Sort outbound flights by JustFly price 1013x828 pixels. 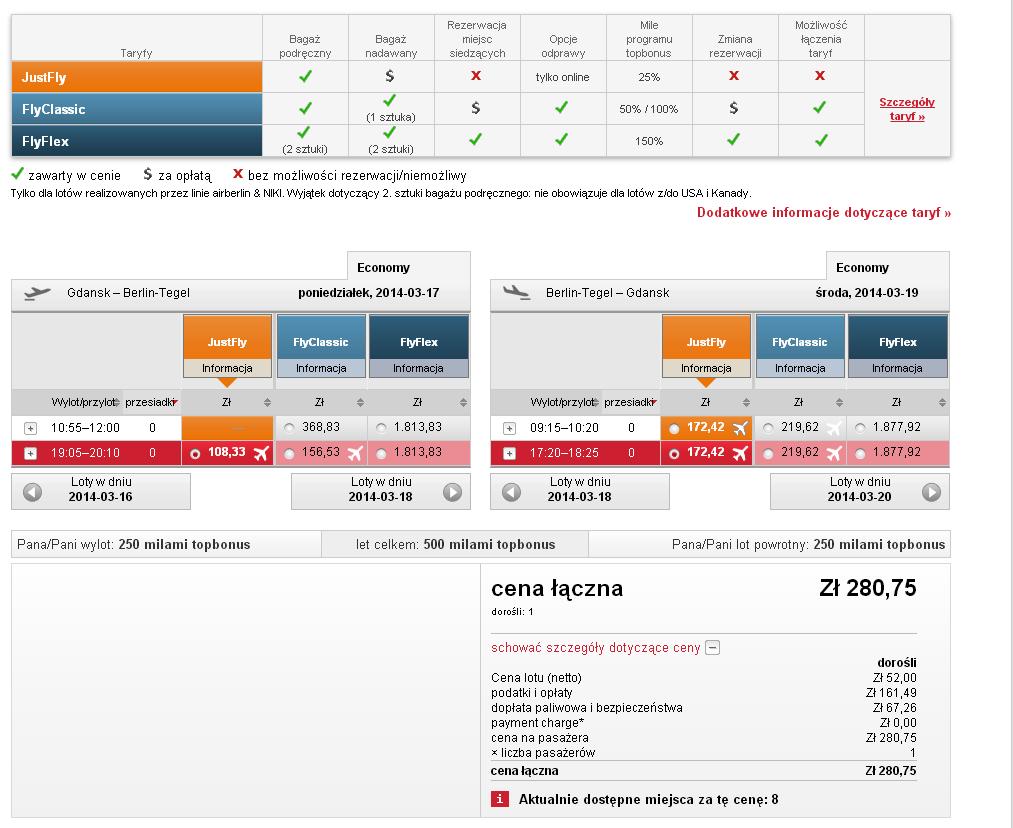(267, 402)
